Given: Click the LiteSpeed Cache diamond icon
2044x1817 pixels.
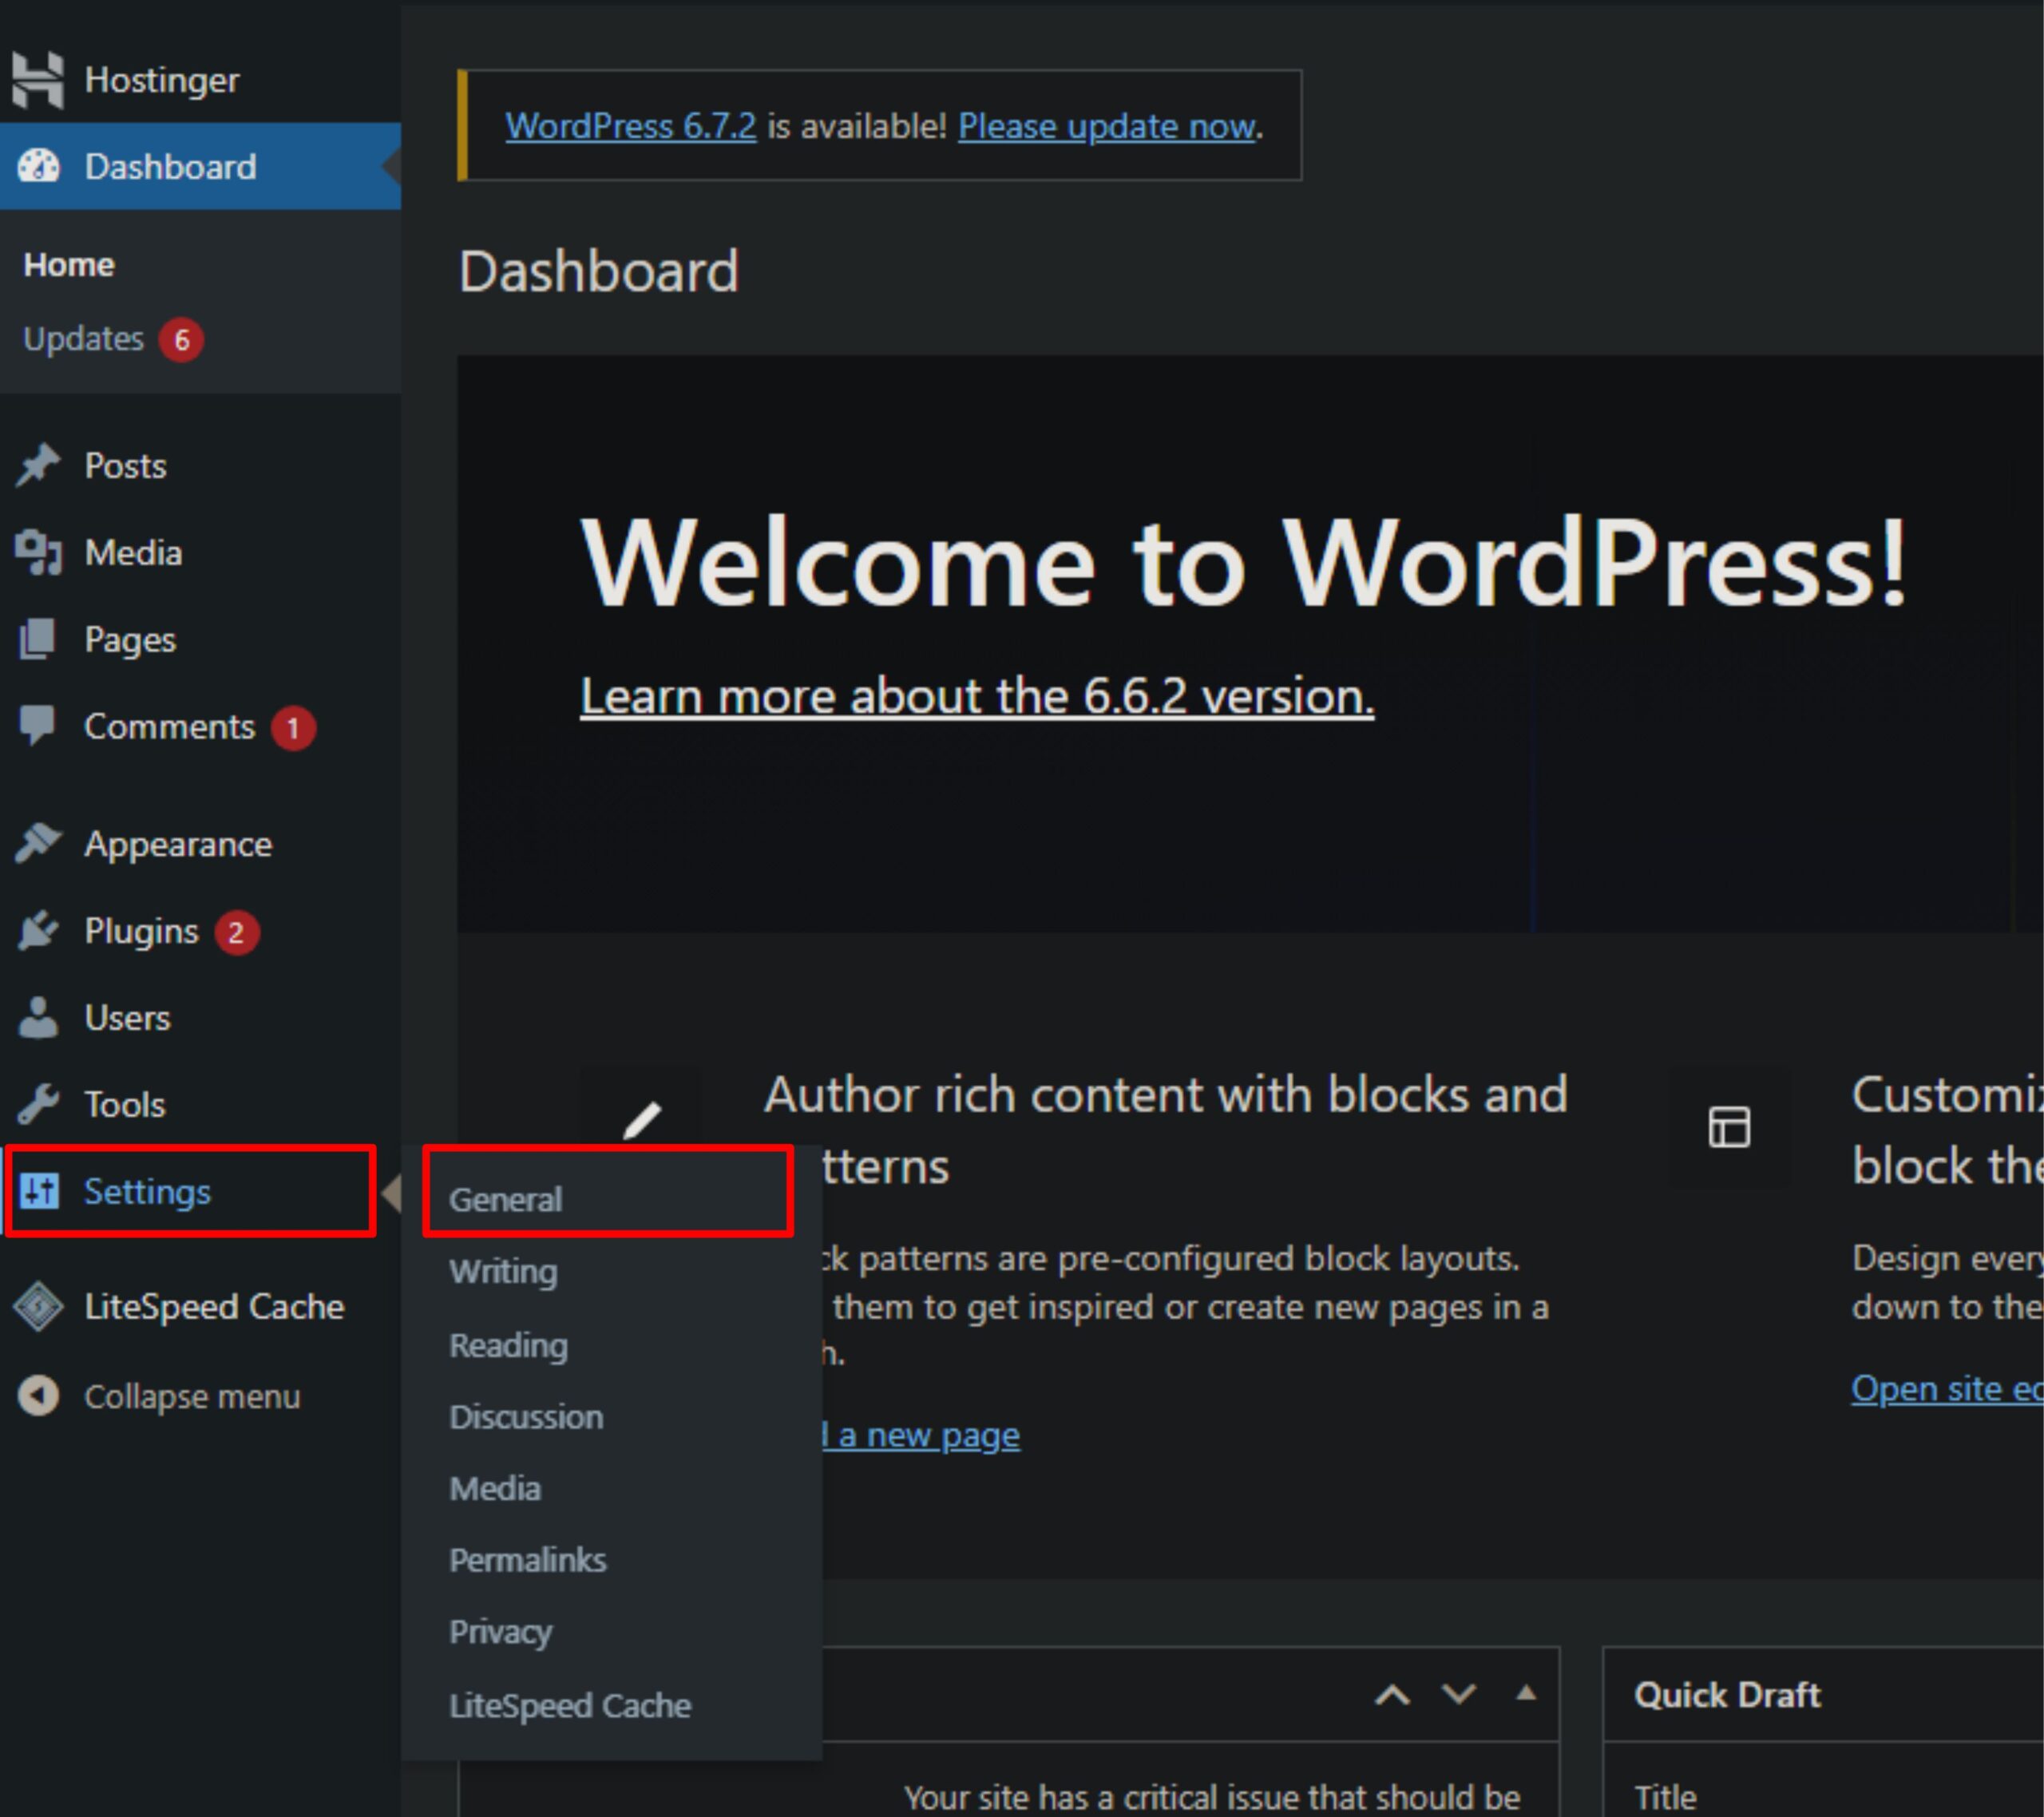Looking at the screenshot, I should pyautogui.click(x=39, y=1307).
